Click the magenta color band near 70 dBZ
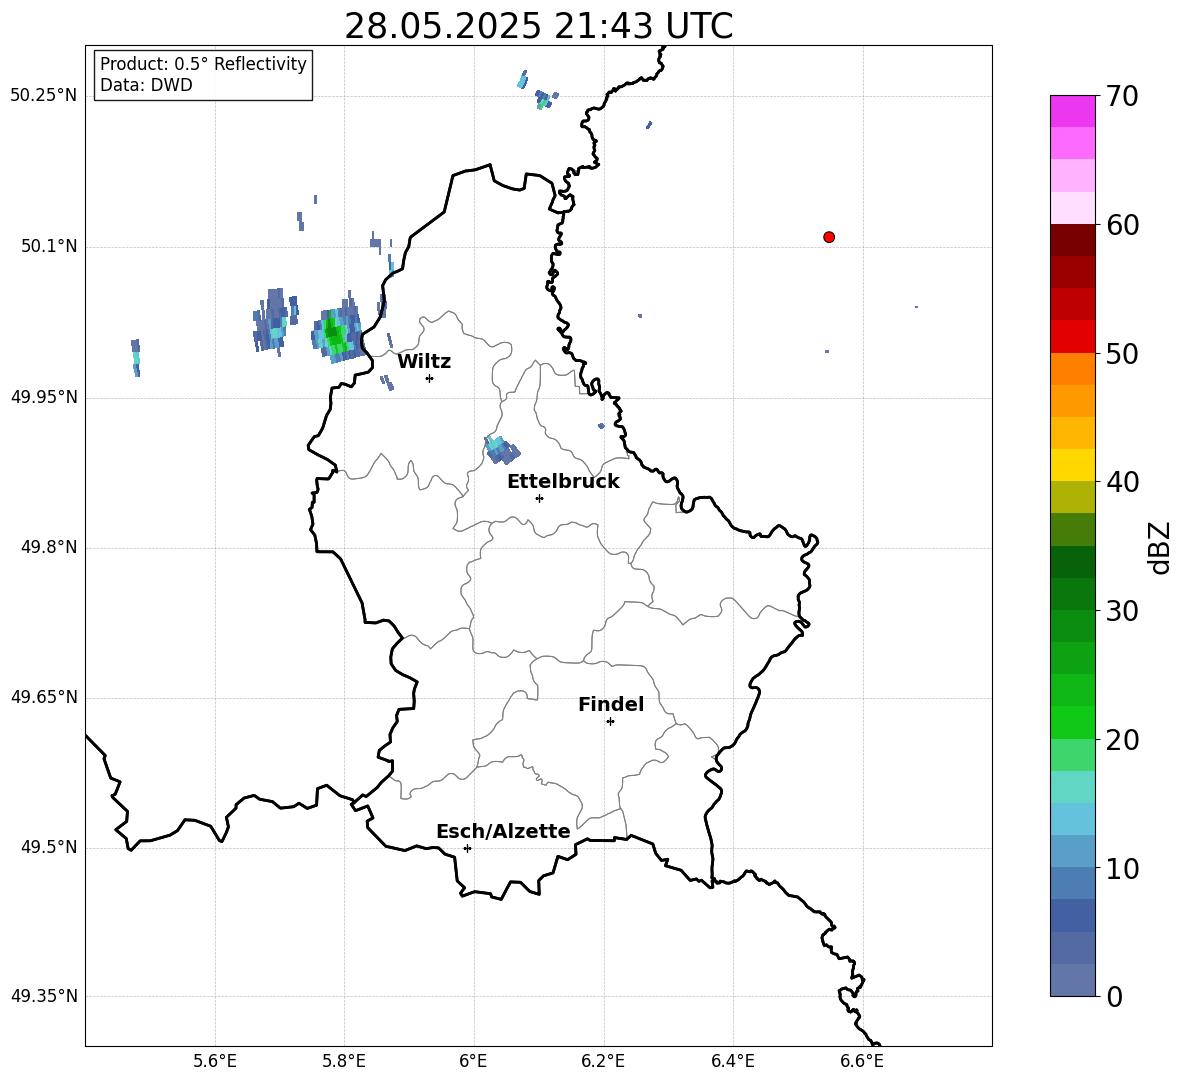Viewport: 1184px width, 1081px height. 1073,111
